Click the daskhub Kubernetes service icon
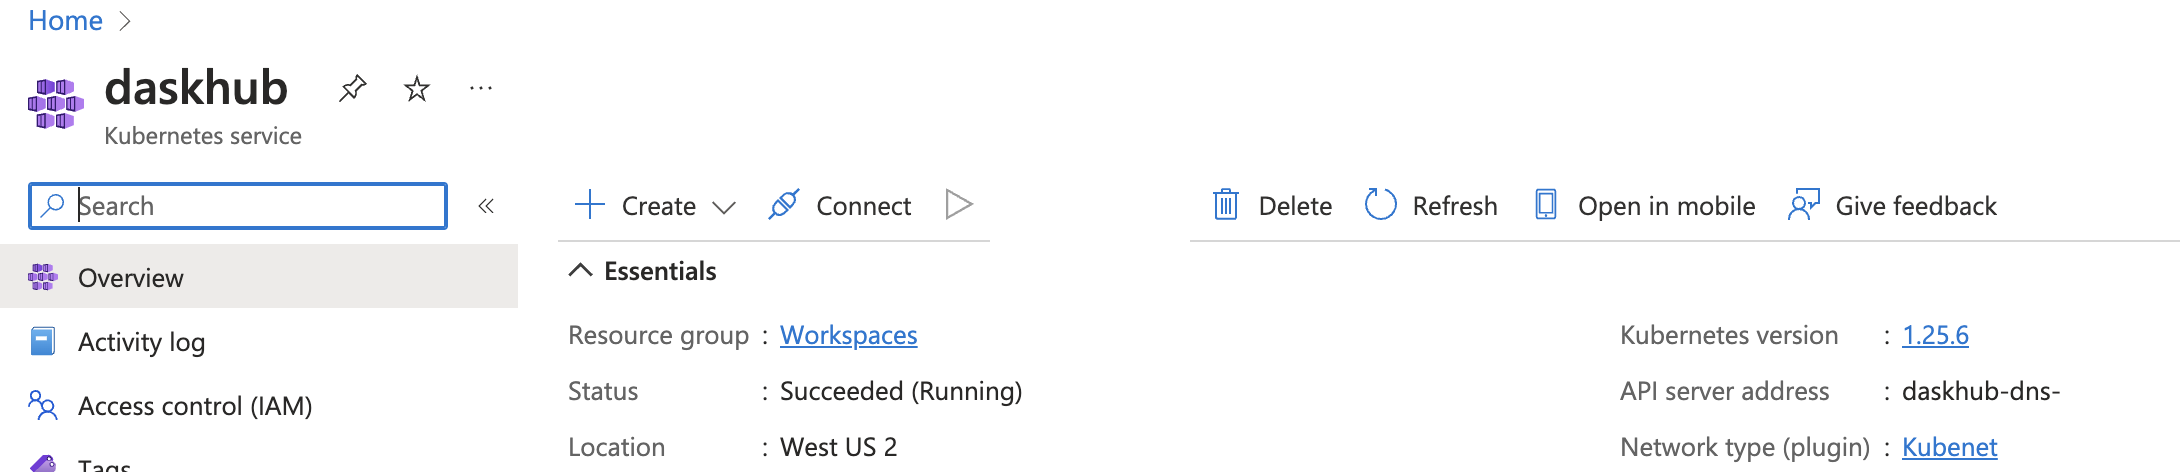Screen dimensions: 2180x472 (55, 104)
